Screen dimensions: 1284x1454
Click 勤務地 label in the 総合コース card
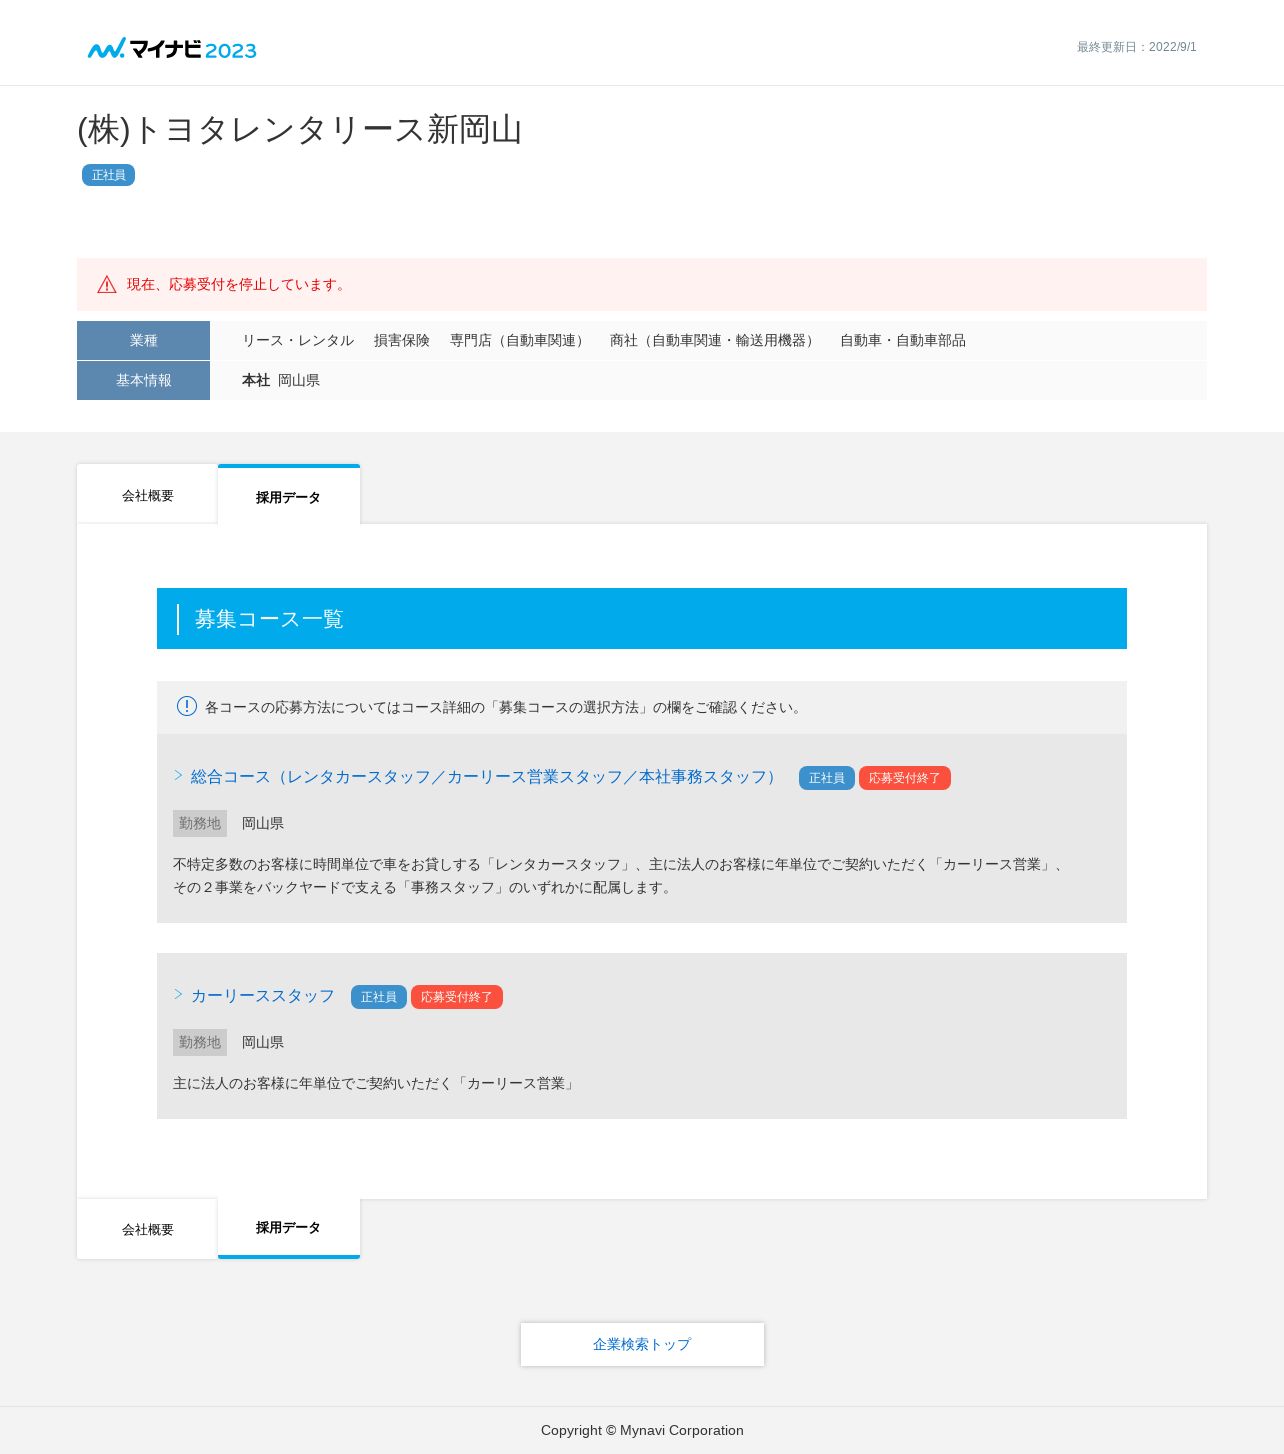point(200,823)
